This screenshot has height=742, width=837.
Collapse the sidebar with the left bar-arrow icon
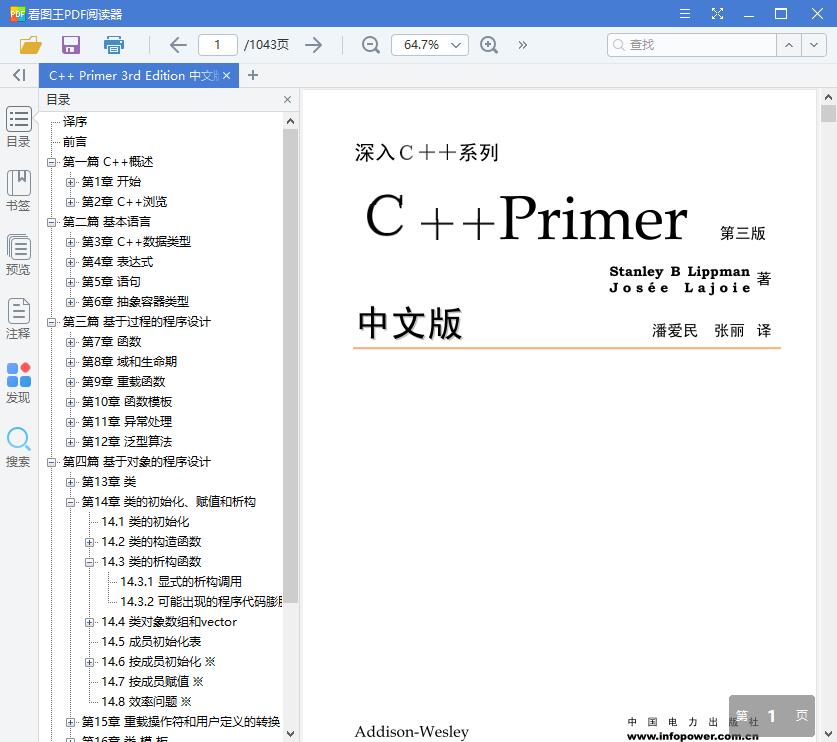pos(19,75)
